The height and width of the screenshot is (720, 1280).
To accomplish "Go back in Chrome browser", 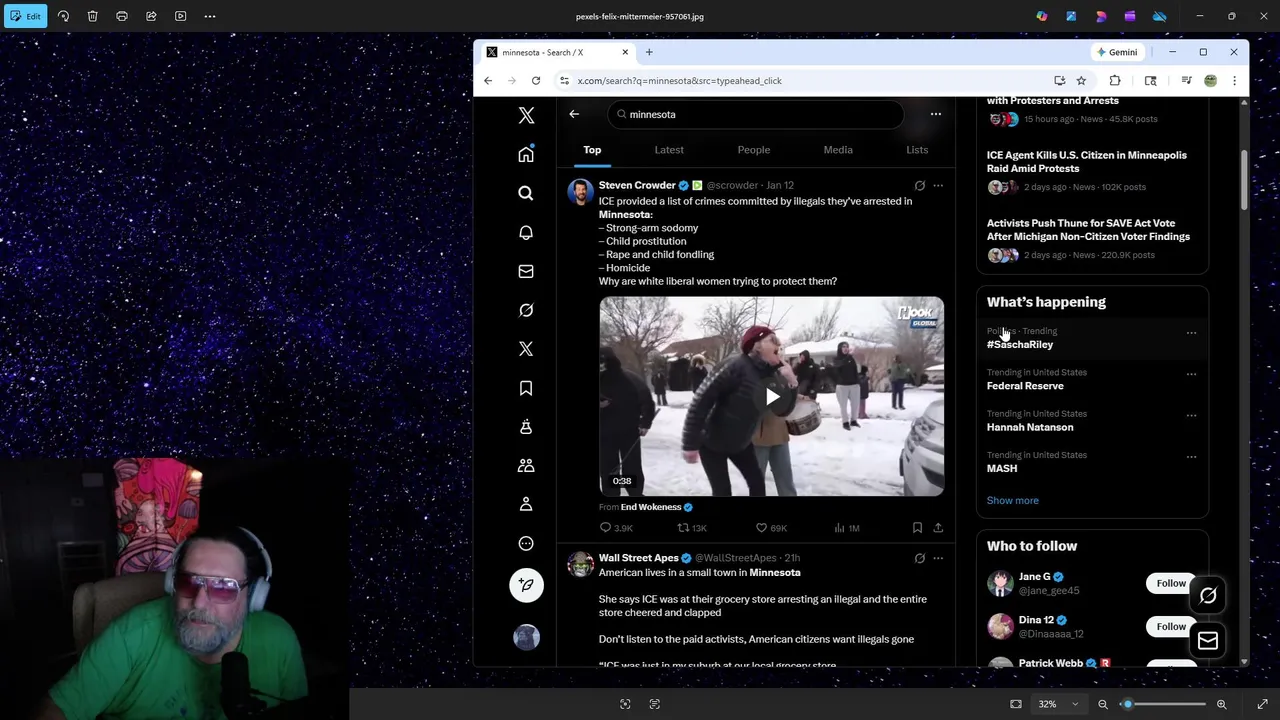I will point(488,81).
